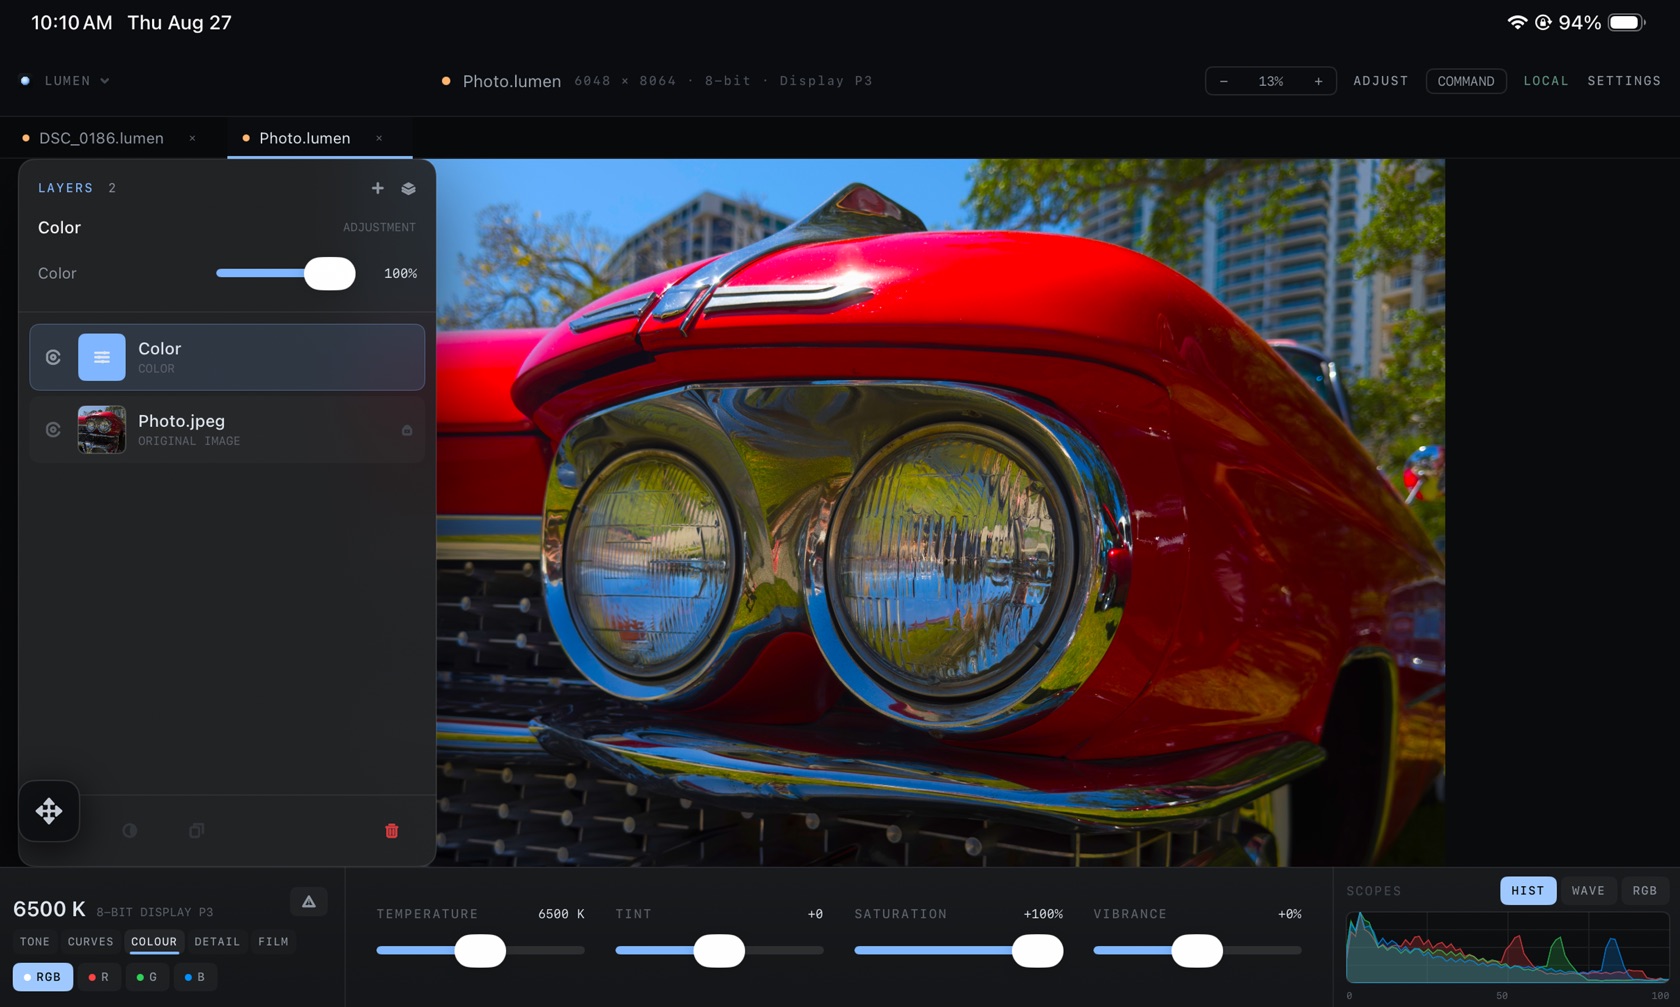
Task: Select the HIST scope view
Action: click(1528, 891)
